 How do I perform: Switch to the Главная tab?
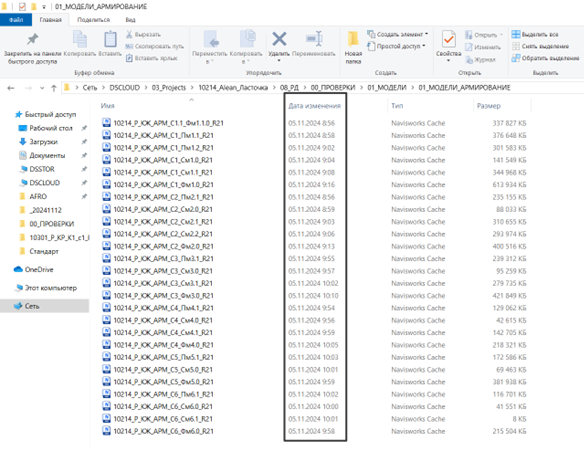tap(50, 20)
